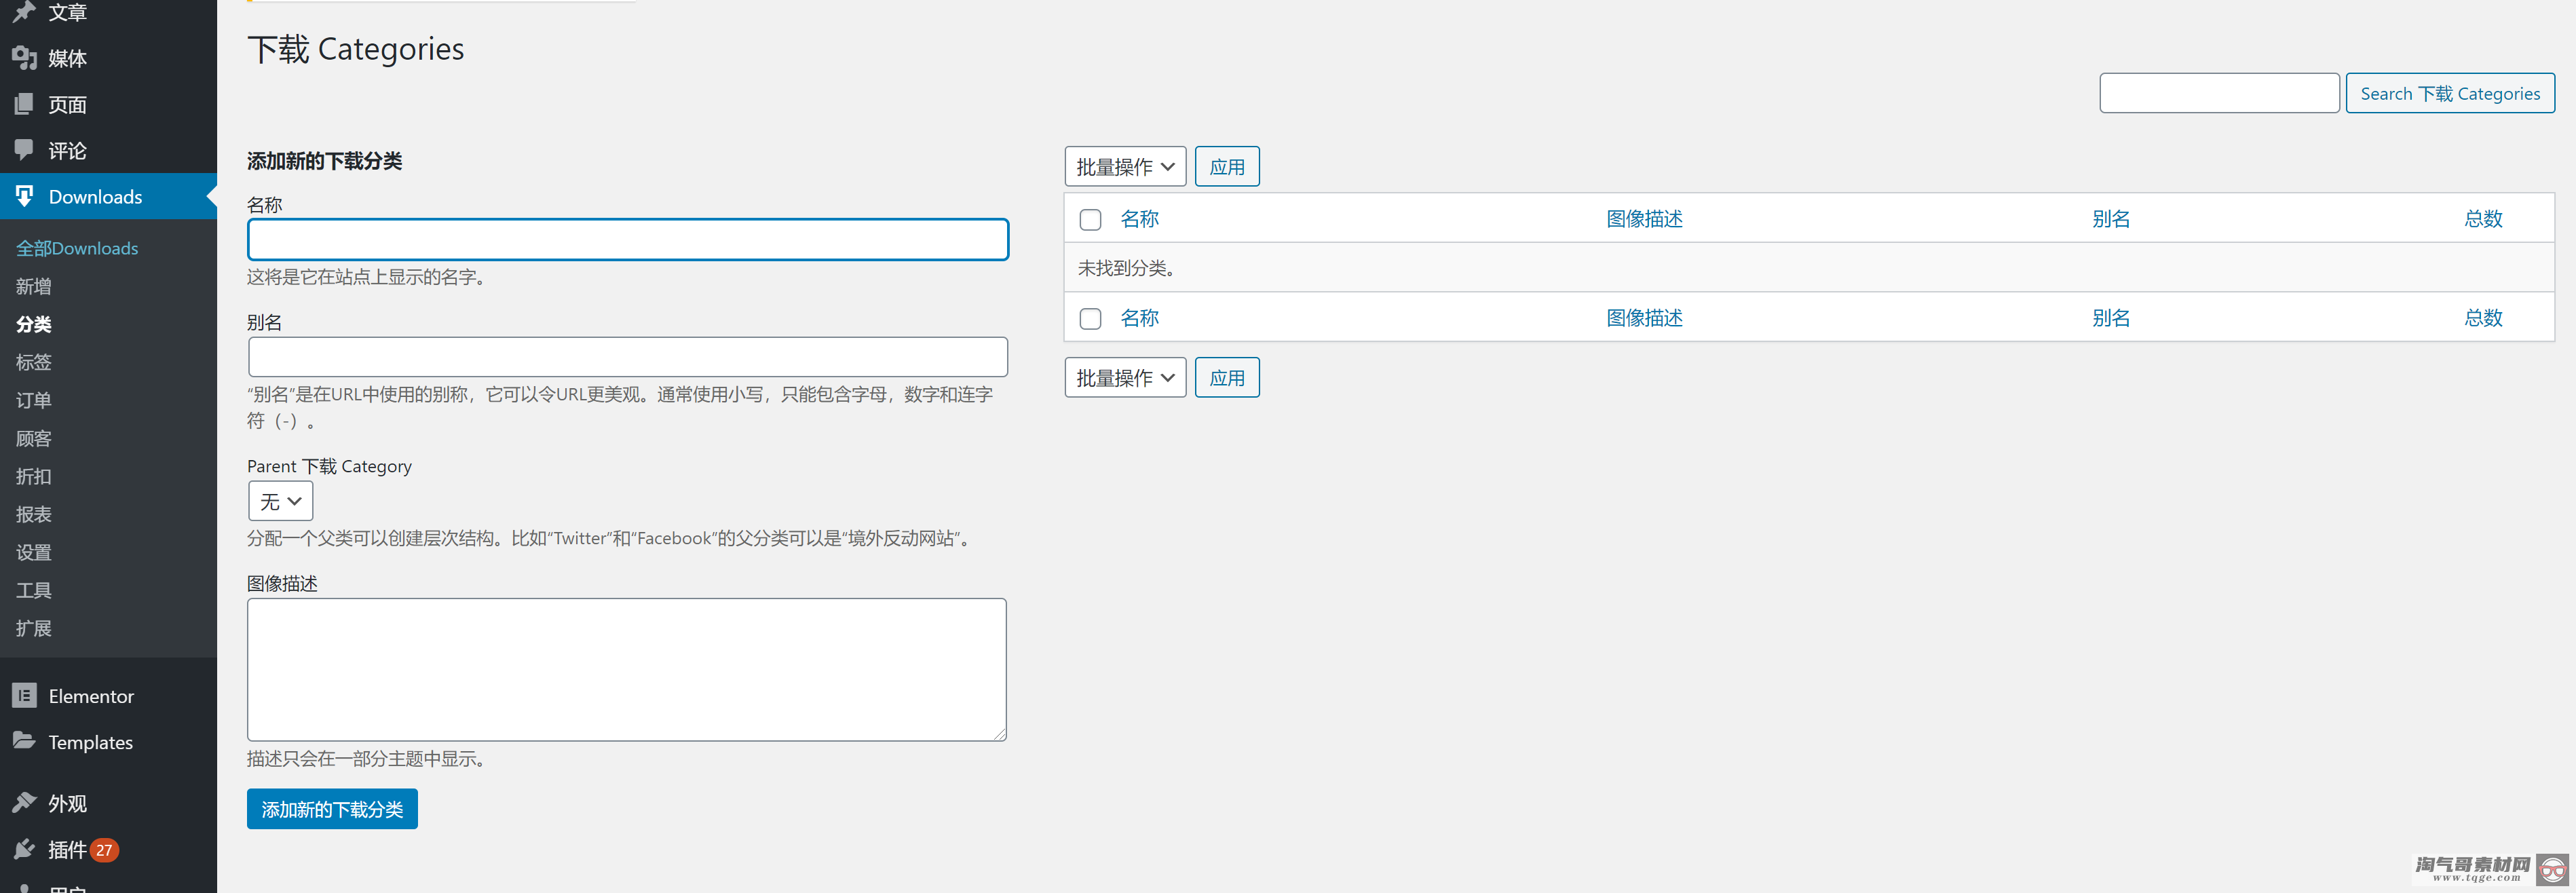Click the 插件 plugins plug icon
This screenshot has height=893, width=2576.
coord(24,849)
